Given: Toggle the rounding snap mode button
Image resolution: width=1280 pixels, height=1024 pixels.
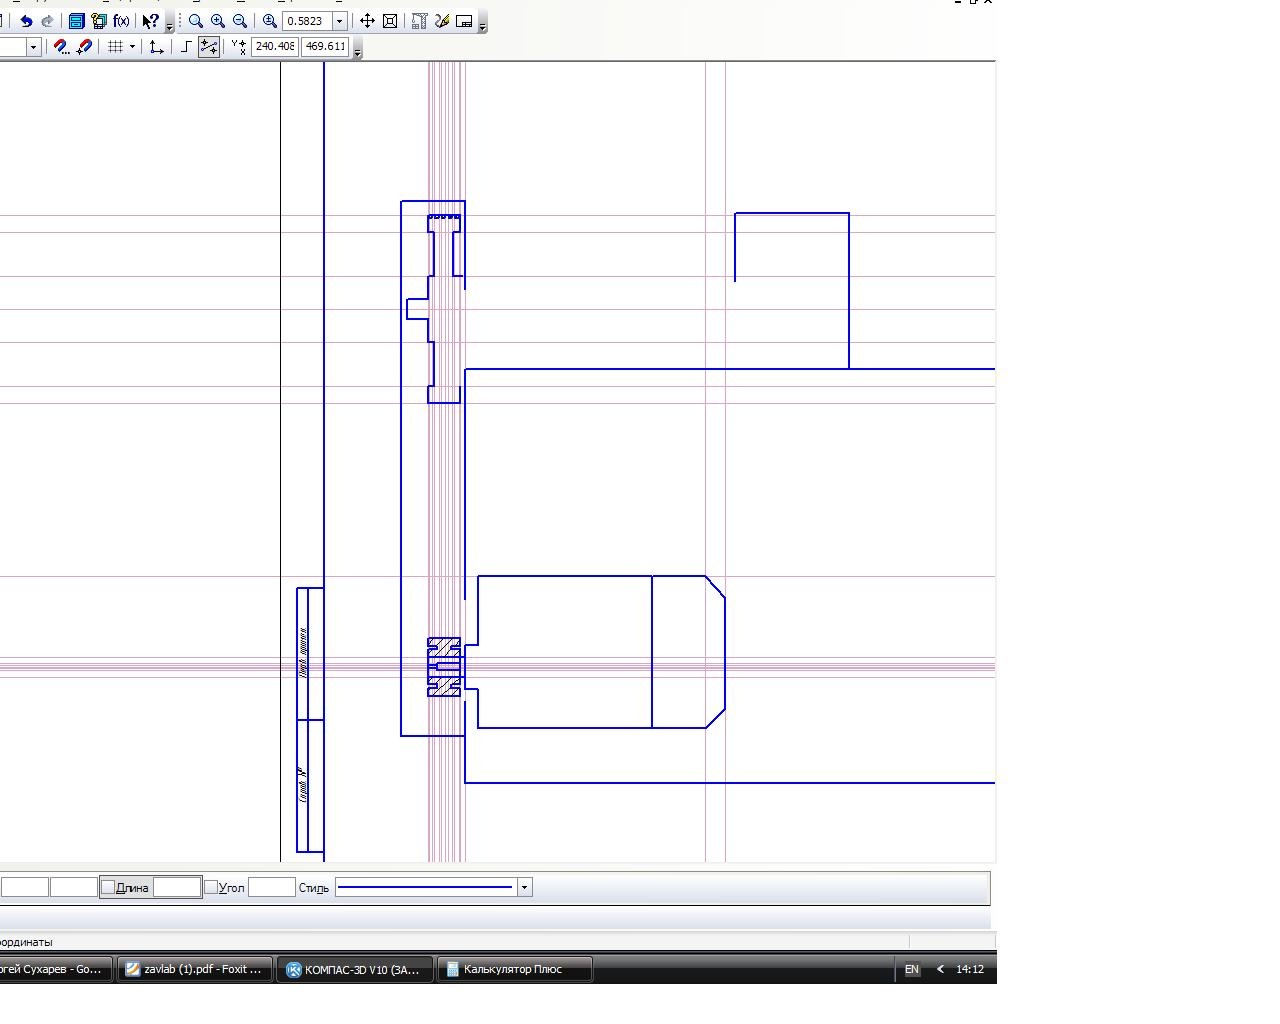Looking at the screenshot, I should 209,47.
